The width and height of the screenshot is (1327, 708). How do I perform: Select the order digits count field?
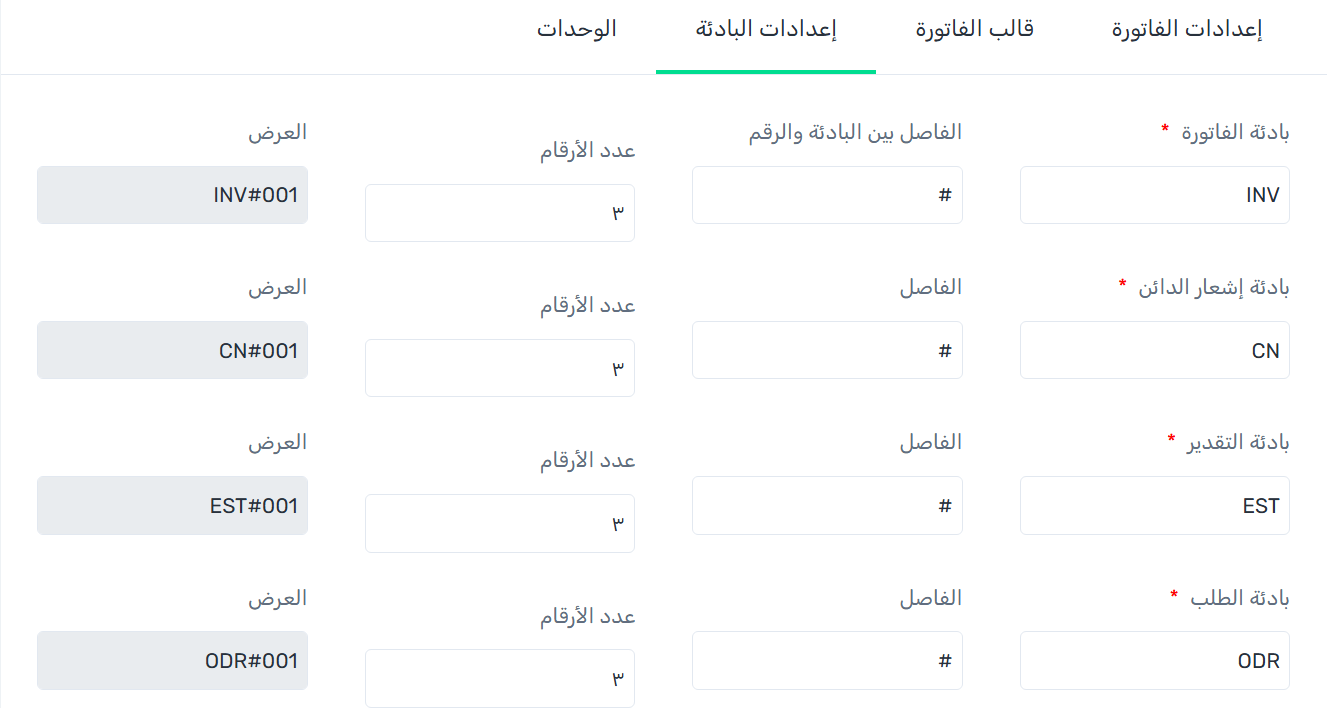click(499, 678)
